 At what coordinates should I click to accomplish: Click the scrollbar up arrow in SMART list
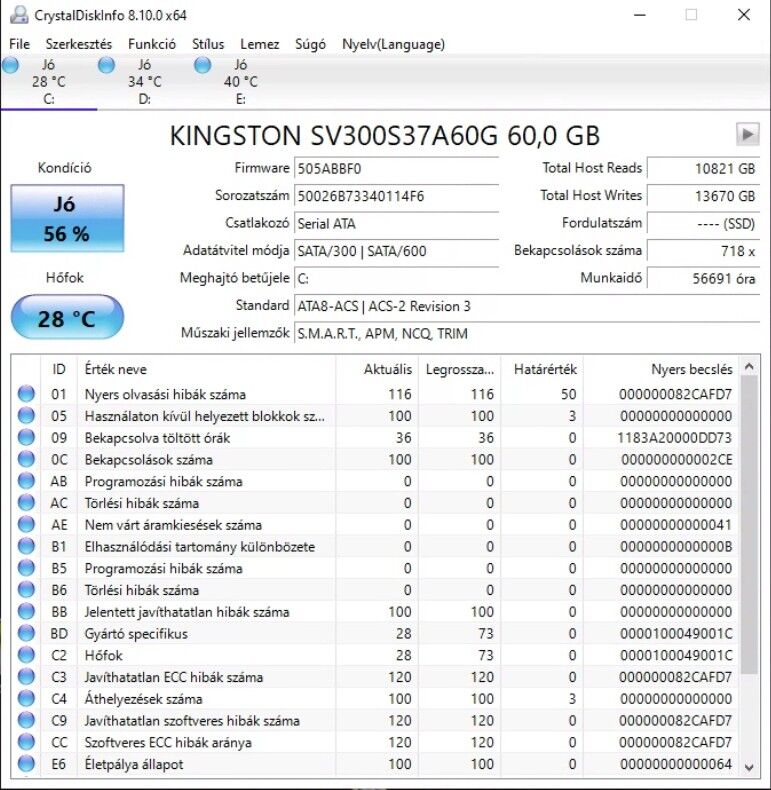click(x=749, y=367)
